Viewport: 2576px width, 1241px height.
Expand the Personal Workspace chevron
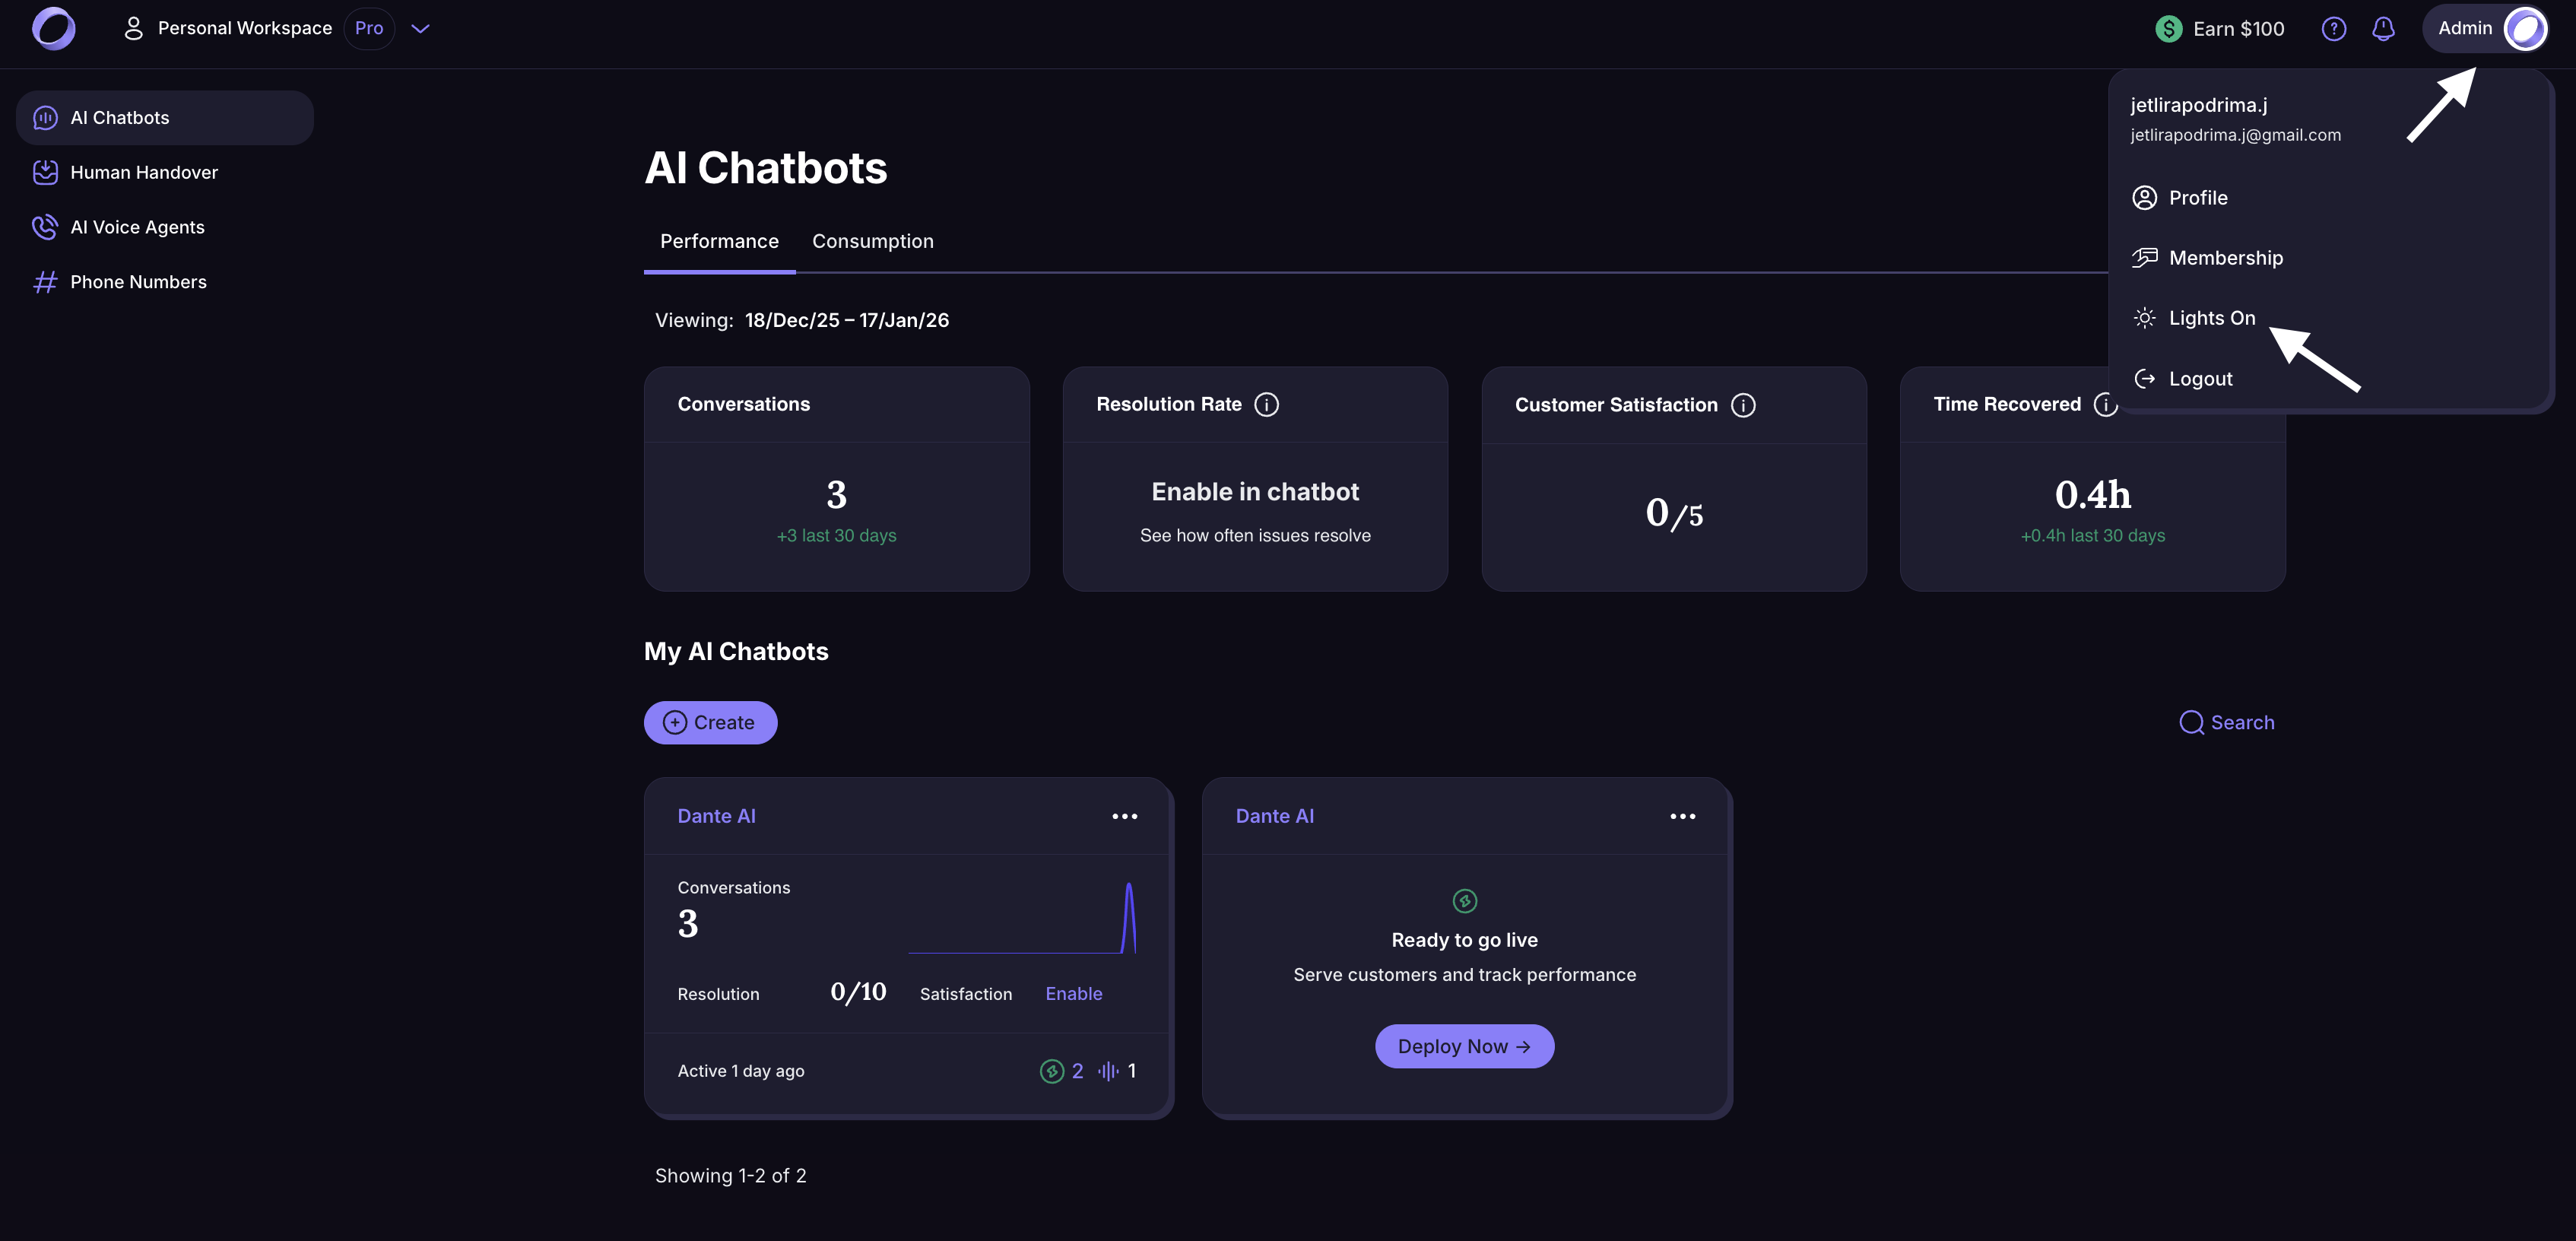tap(421, 29)
